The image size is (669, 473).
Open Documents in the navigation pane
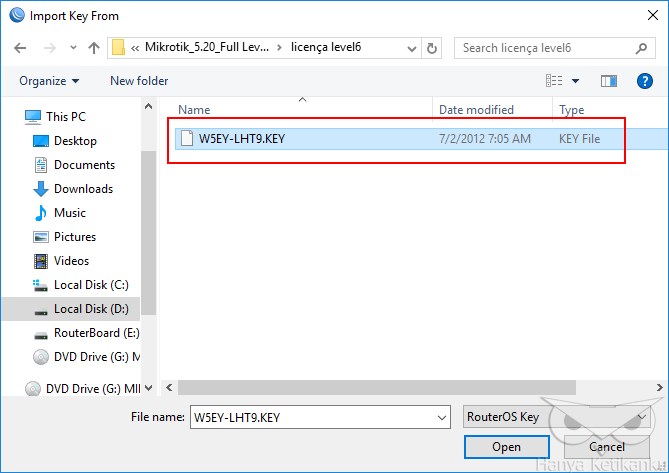tap(84, 165)
